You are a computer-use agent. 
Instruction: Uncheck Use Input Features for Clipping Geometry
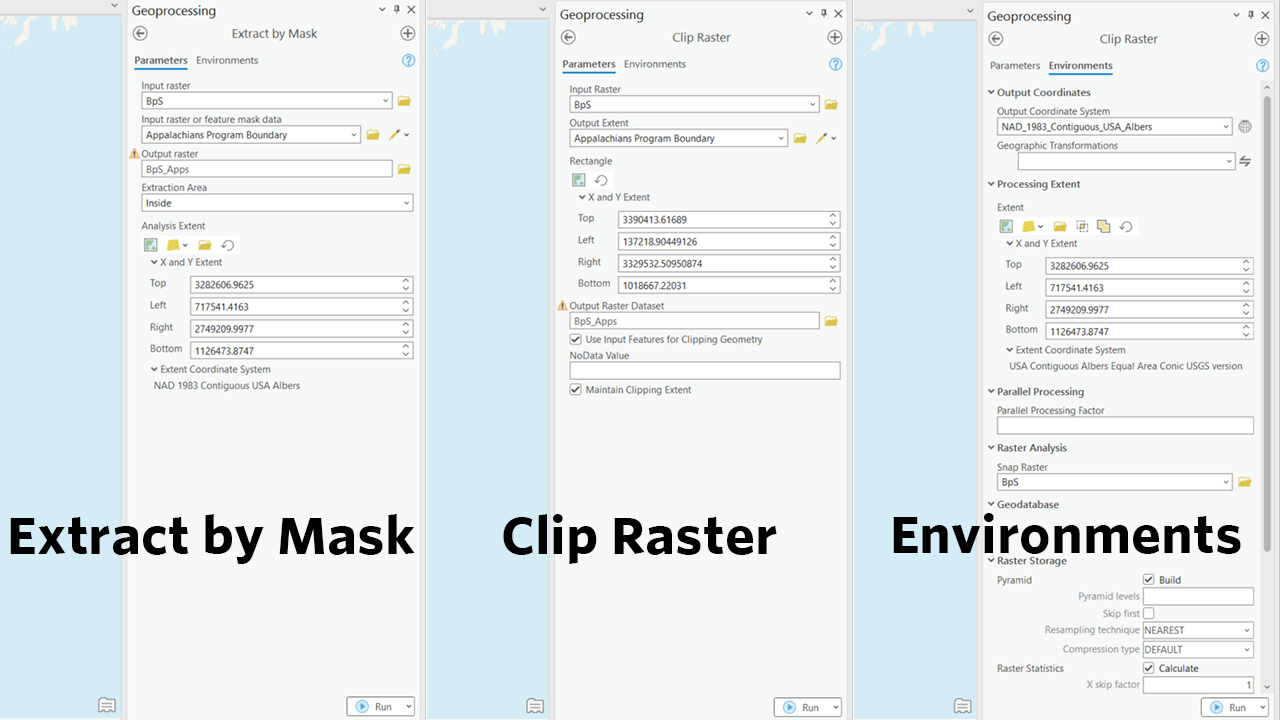coord(575,339)
